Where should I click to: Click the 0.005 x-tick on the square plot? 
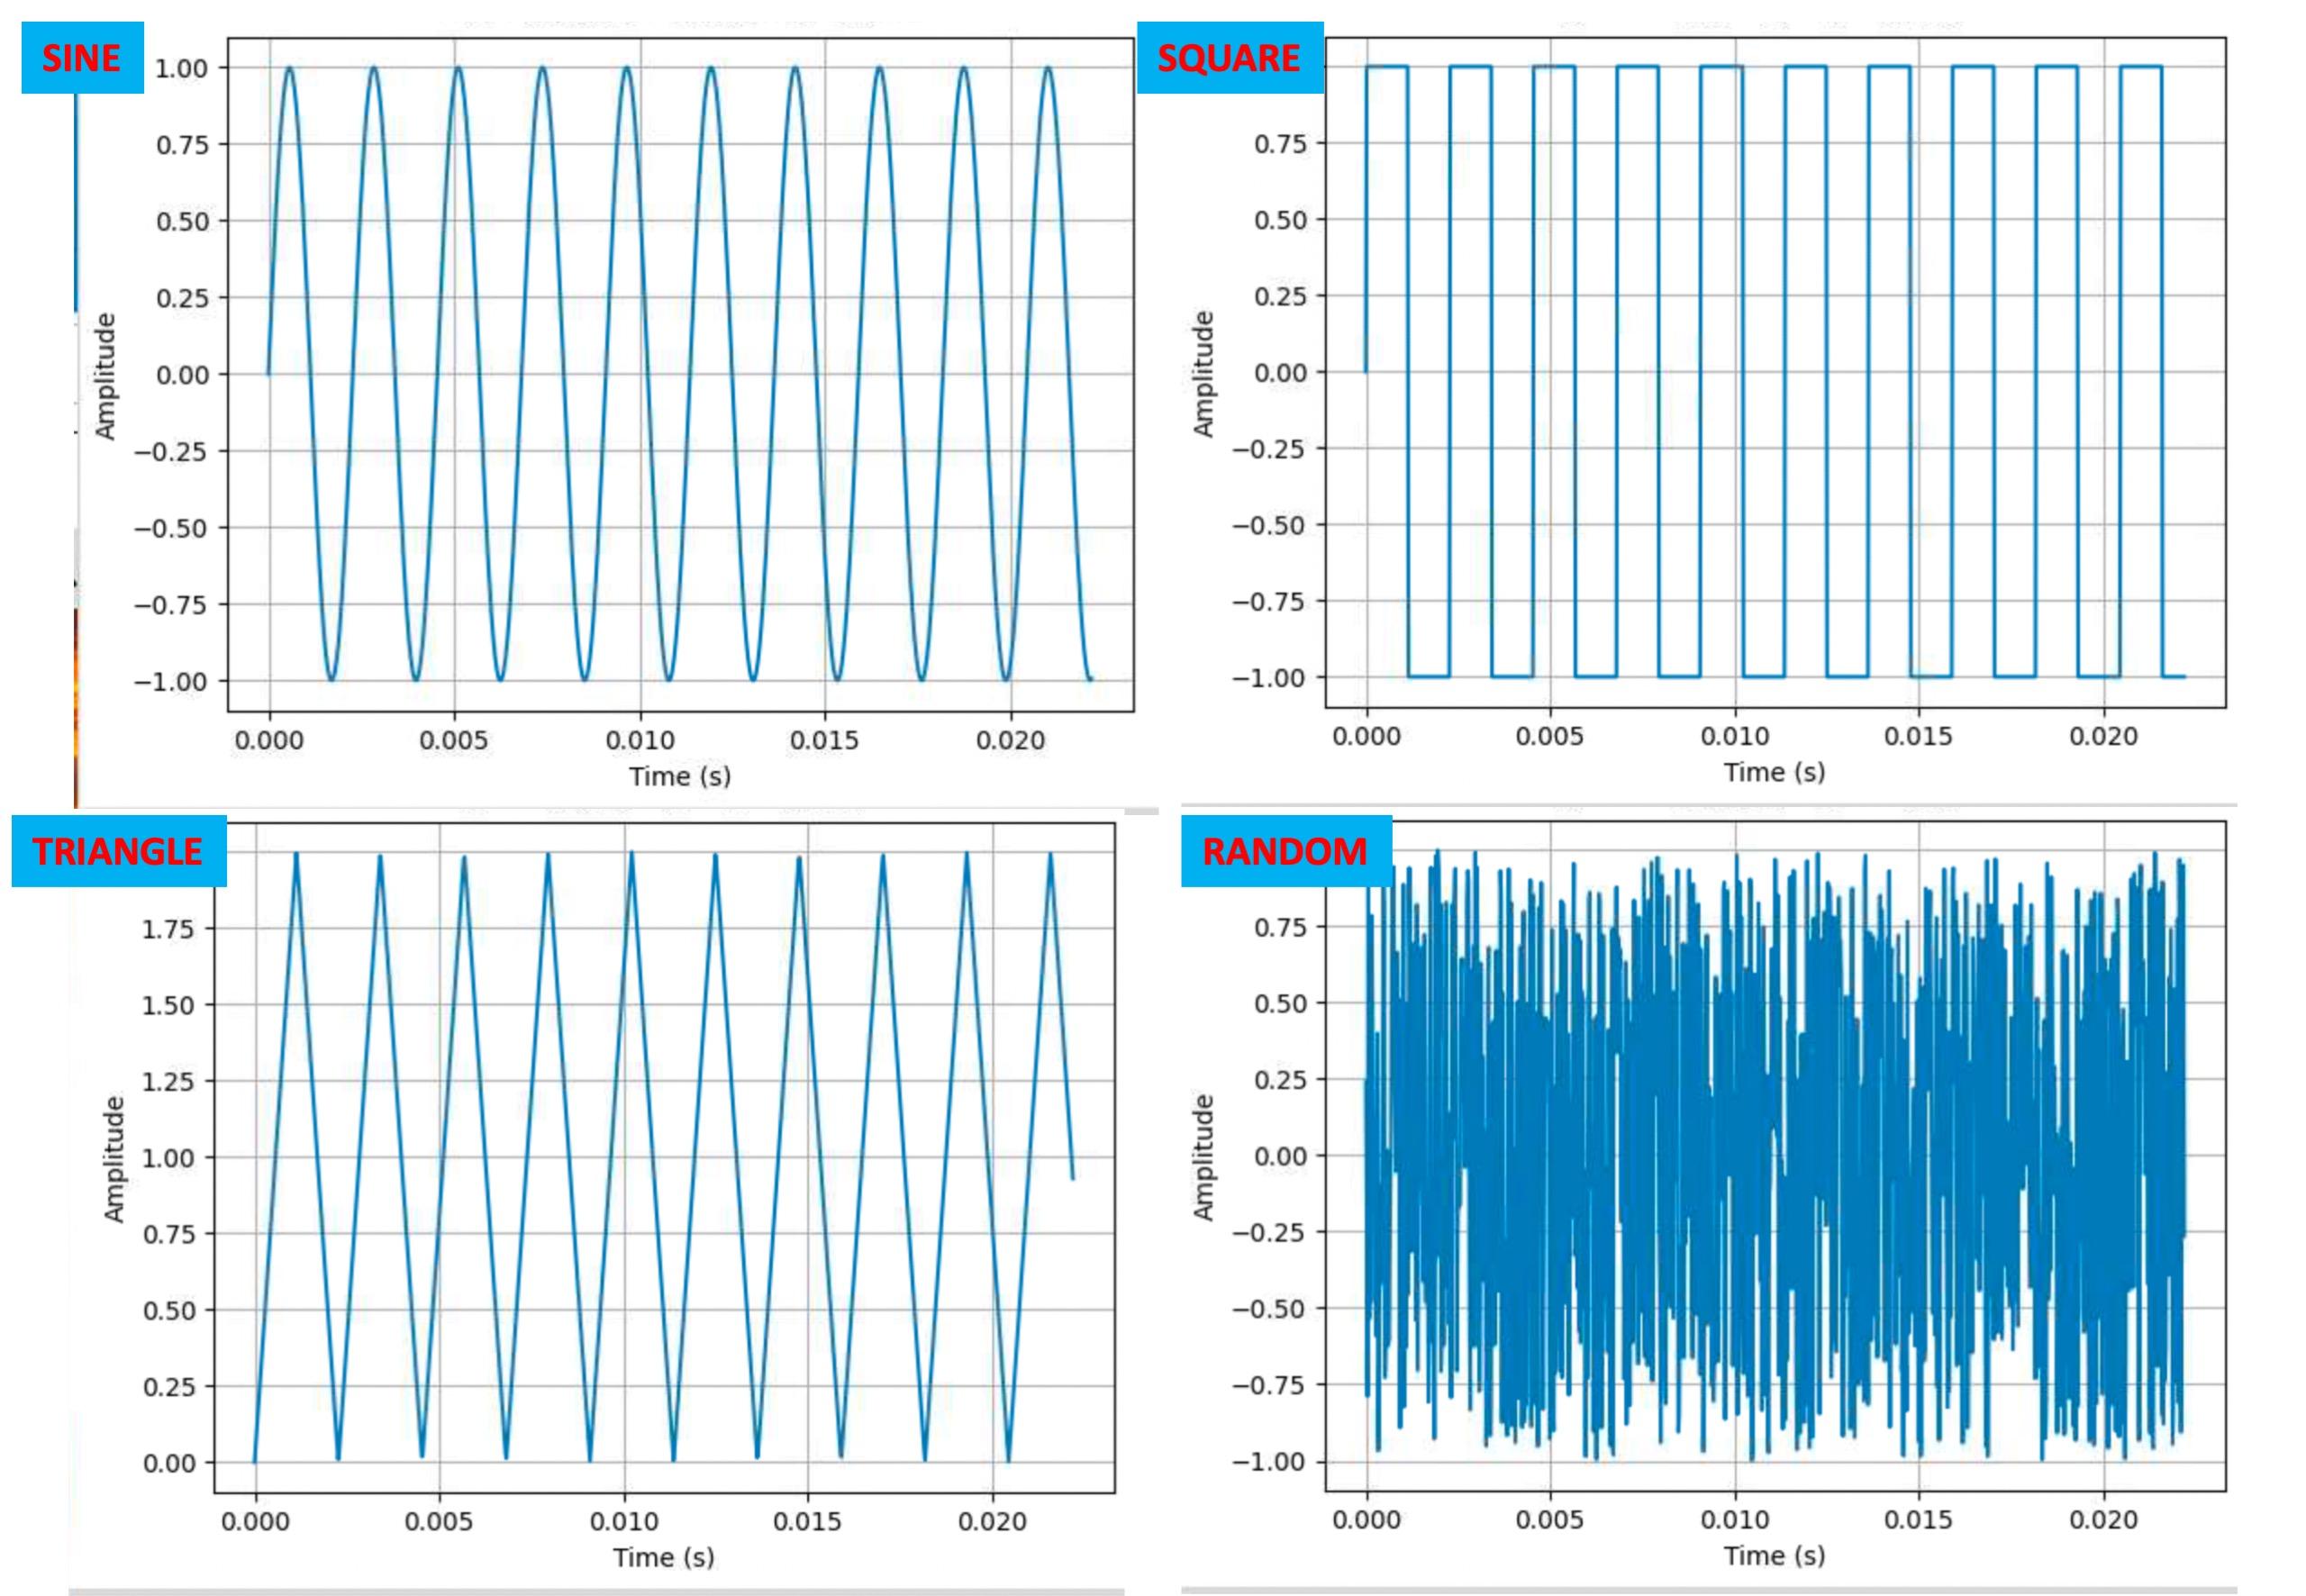(x=1550, y=737)
